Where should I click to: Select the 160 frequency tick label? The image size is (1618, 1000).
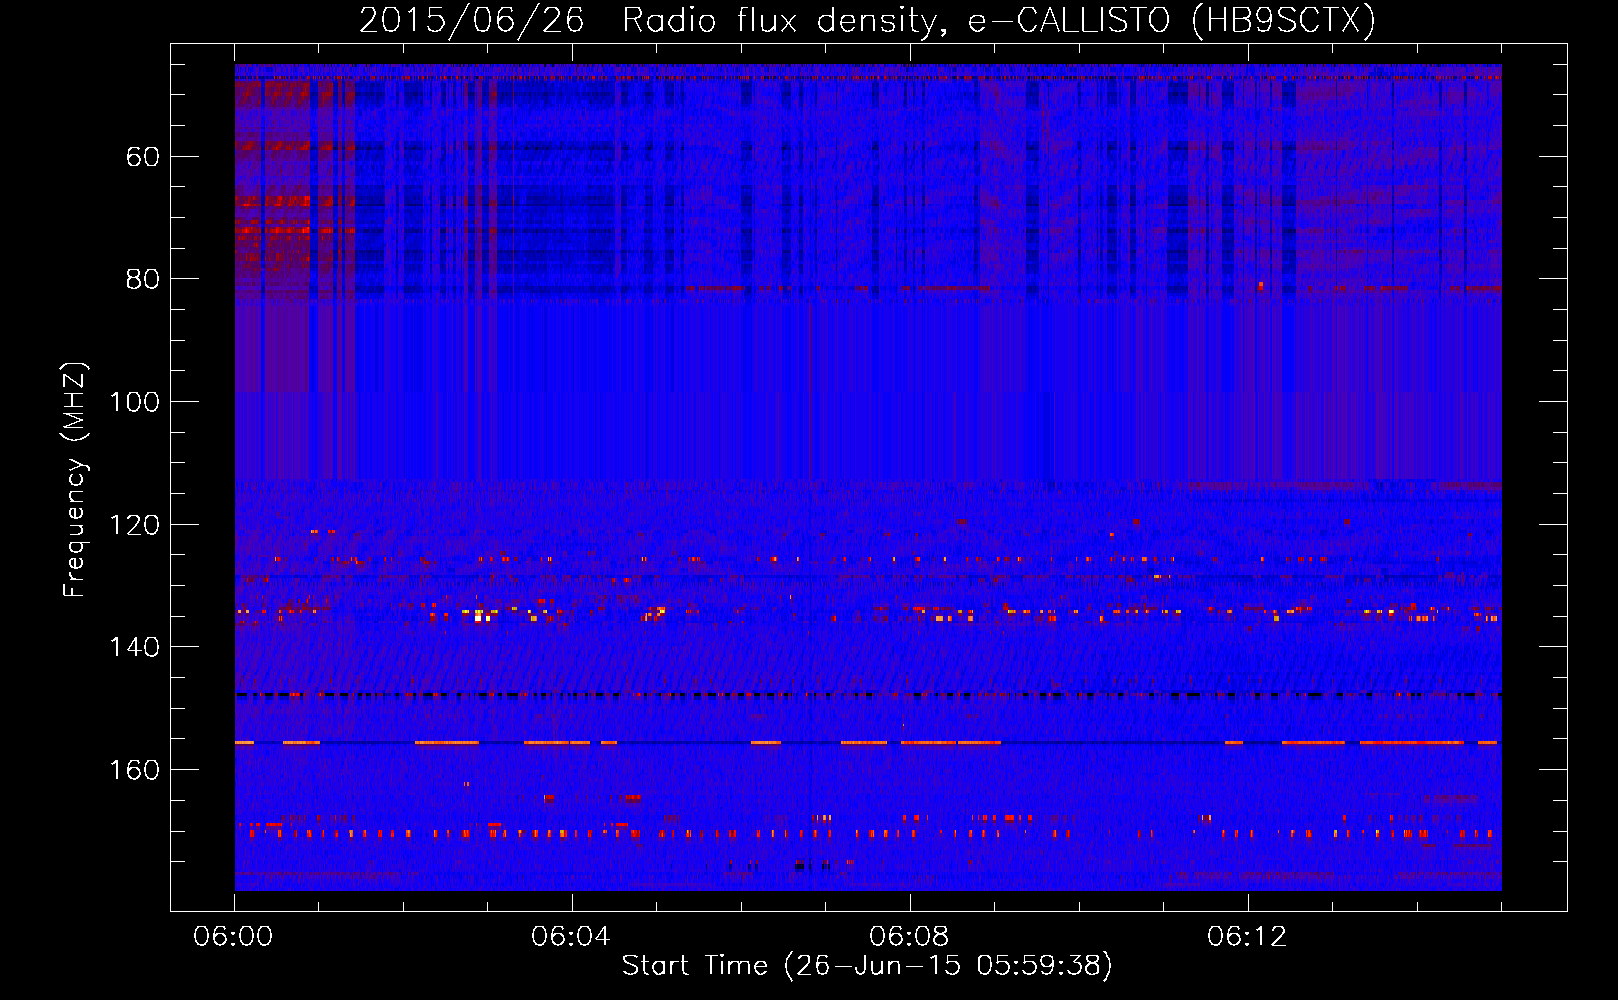coord(135,770)
